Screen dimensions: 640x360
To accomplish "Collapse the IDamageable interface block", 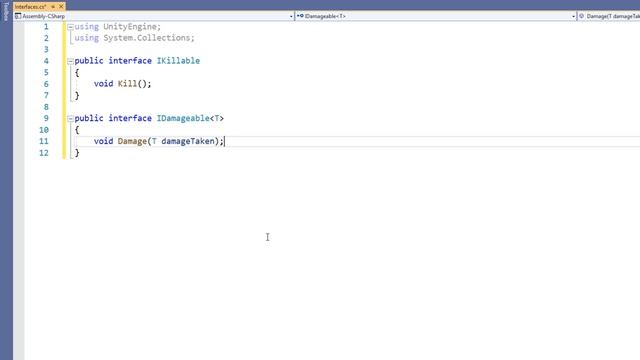I will click(x=70, y=119).
